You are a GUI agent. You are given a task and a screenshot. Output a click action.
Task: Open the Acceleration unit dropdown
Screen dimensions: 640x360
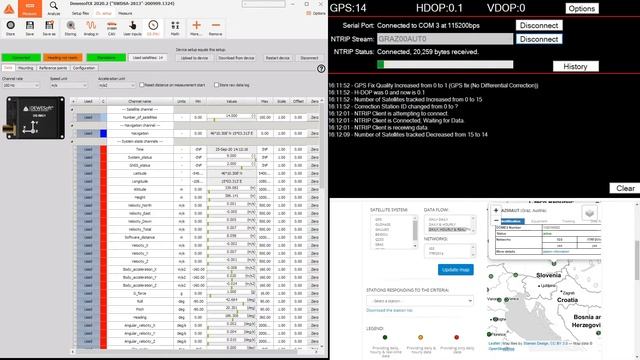(x=117, y=85)
